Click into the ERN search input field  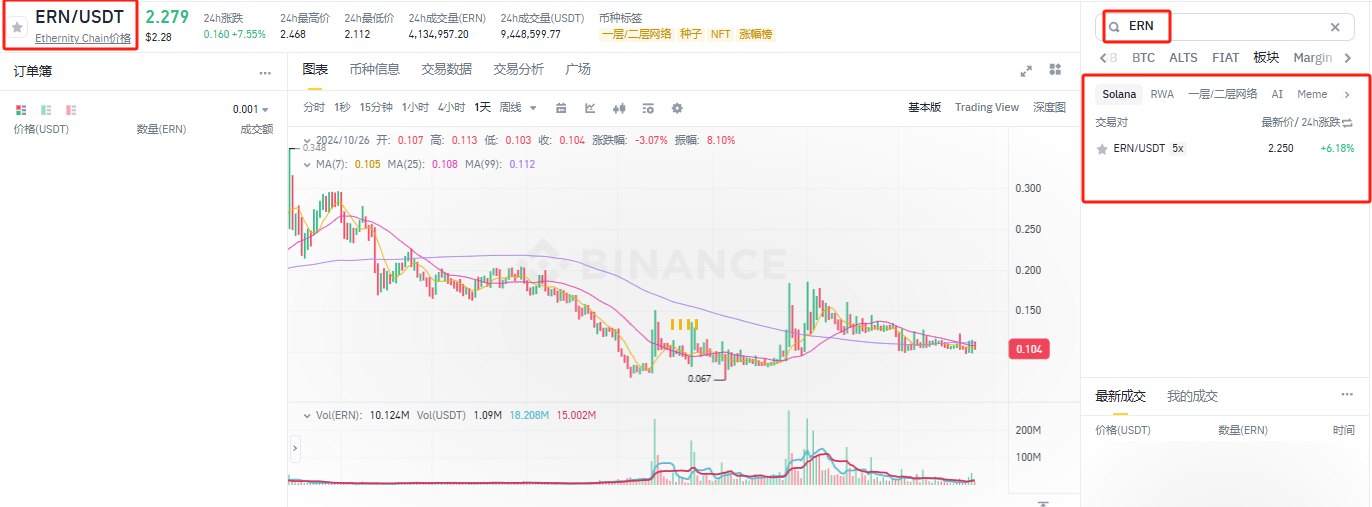(1220, 27)
